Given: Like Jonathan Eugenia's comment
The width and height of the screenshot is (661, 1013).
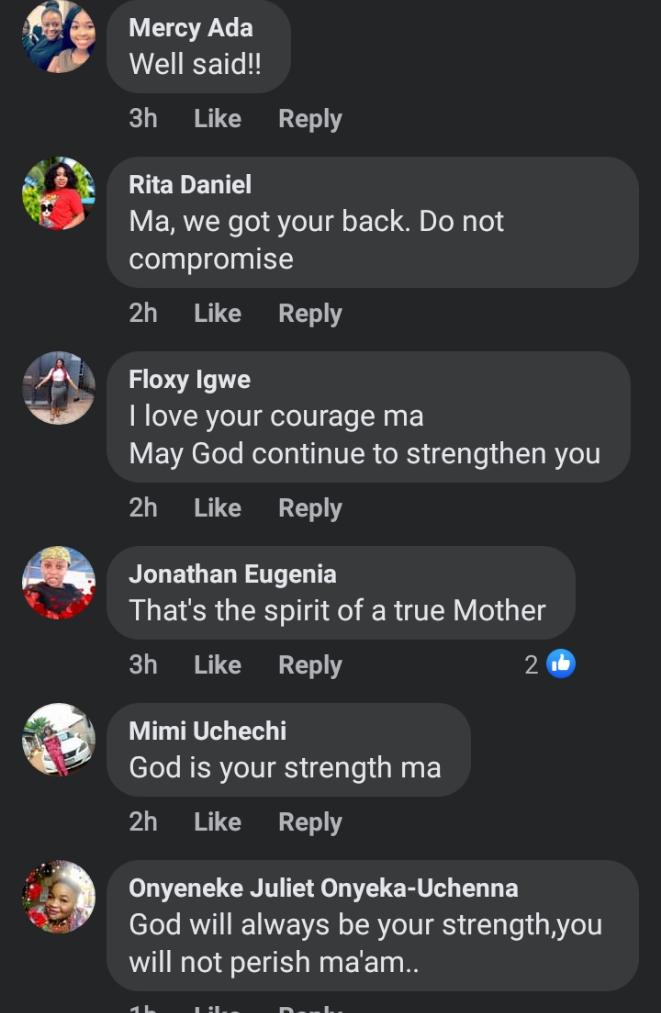Looking at the screenshot, I should [x=217, y=665].
